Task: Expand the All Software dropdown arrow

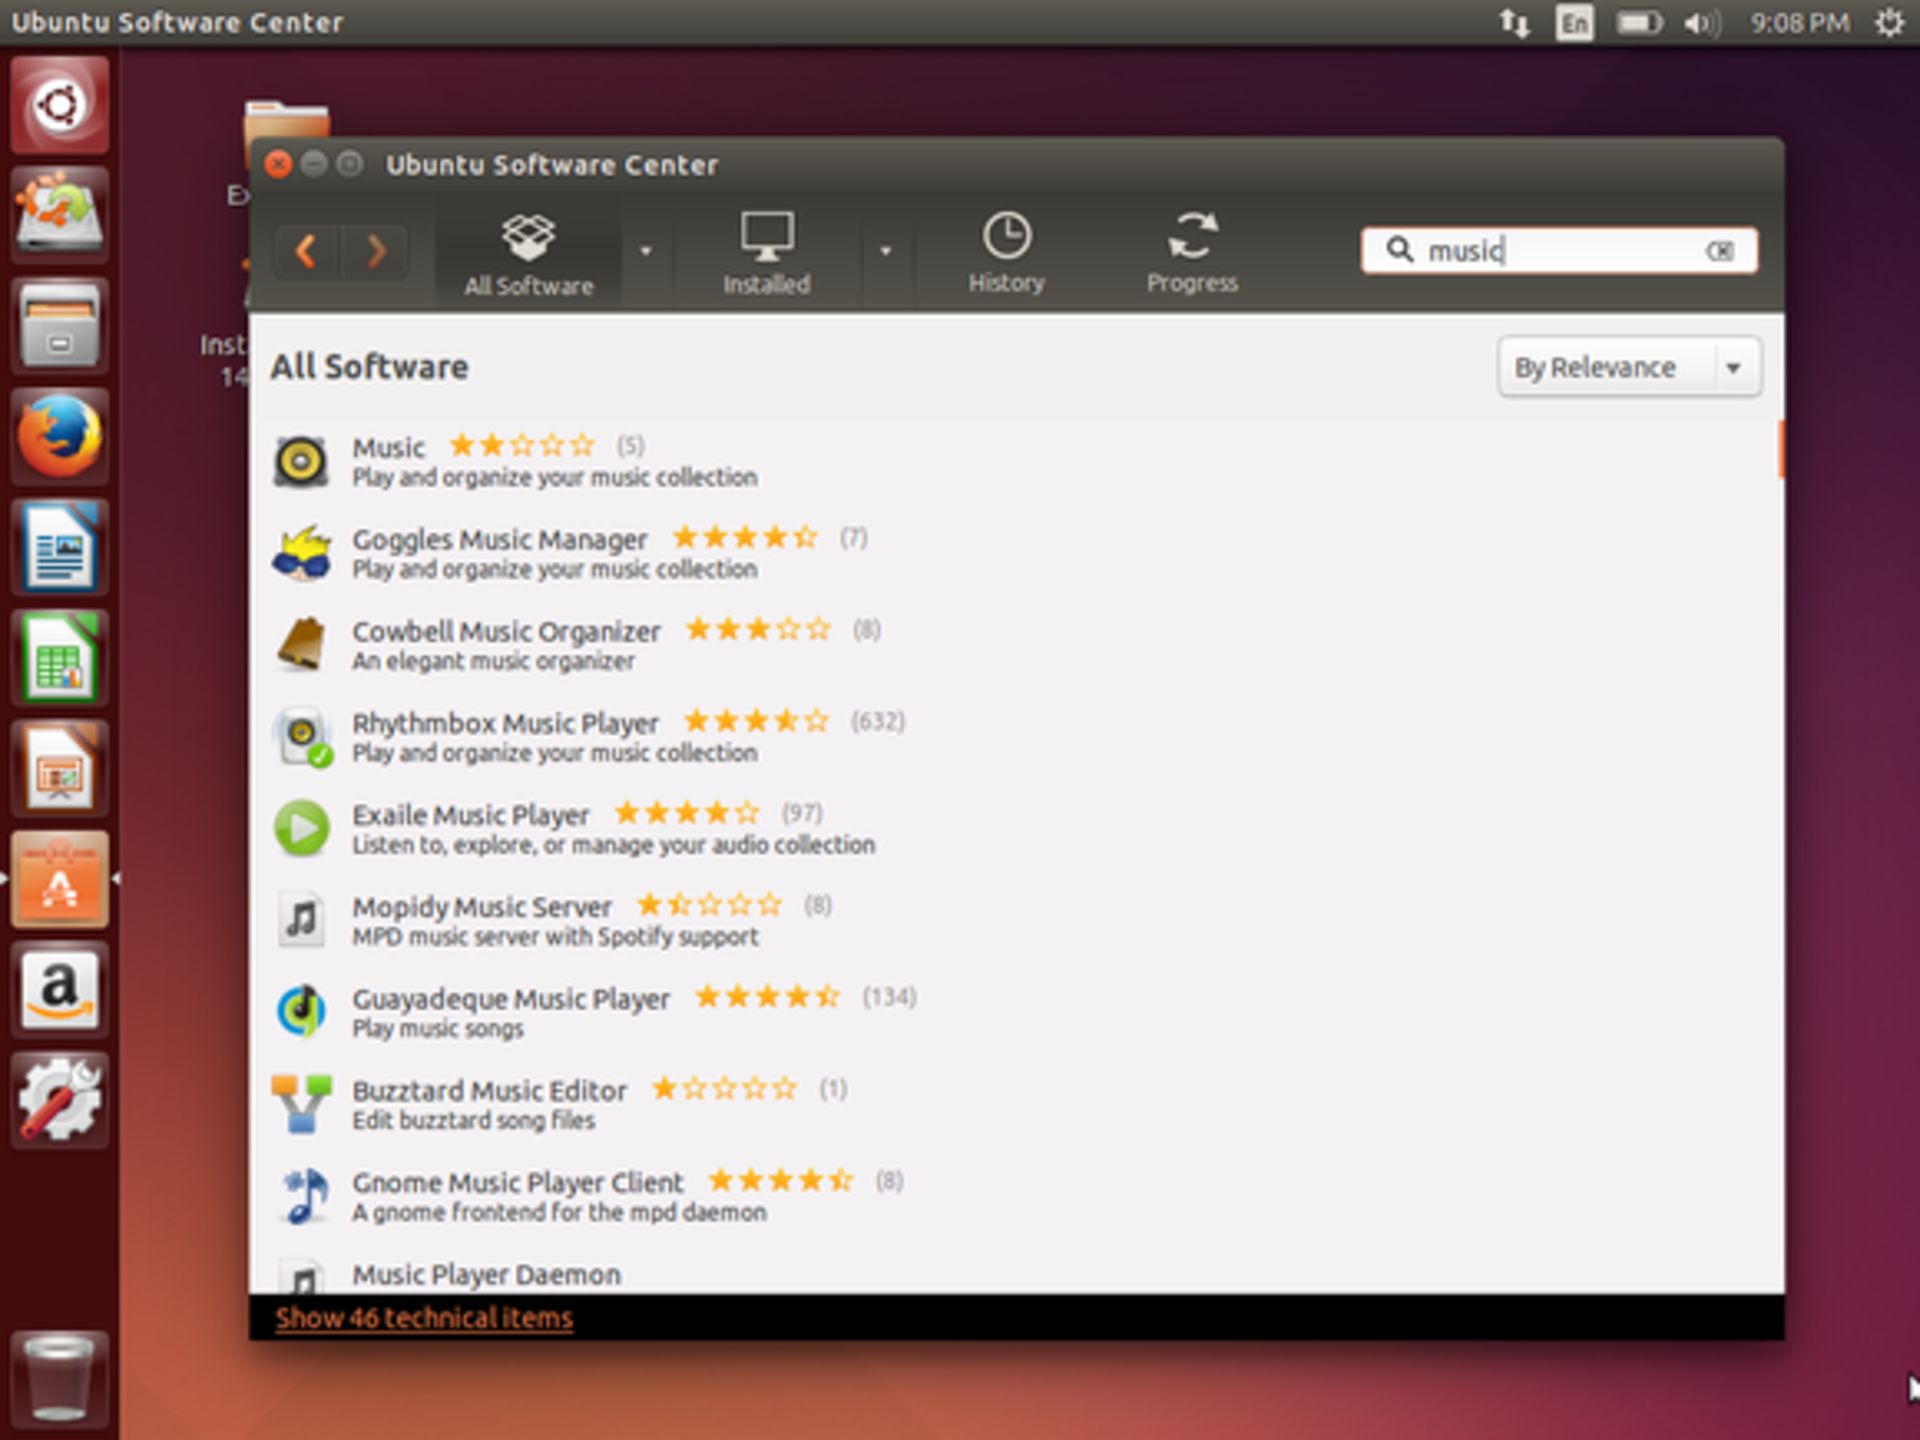Action: pos(646,251)
